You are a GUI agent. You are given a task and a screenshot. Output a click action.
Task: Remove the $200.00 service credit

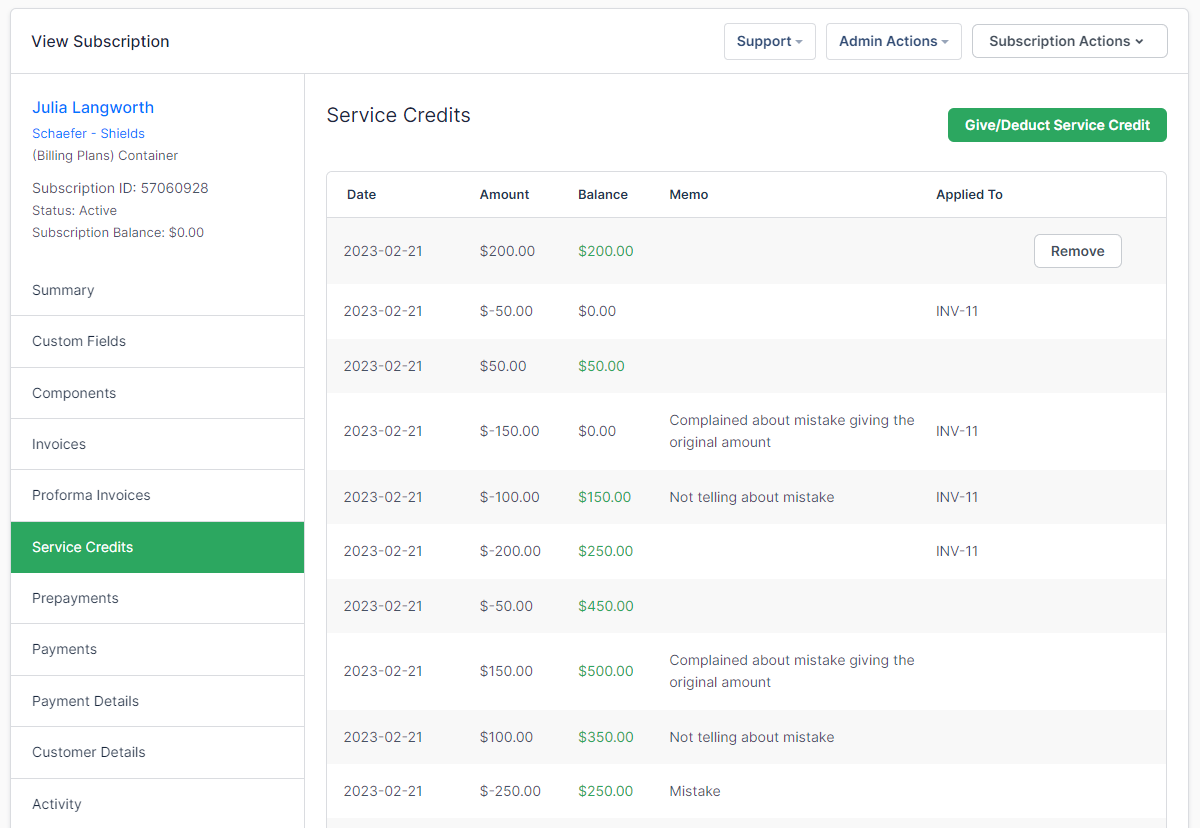pyautogui.click(x=1077, y=251)
